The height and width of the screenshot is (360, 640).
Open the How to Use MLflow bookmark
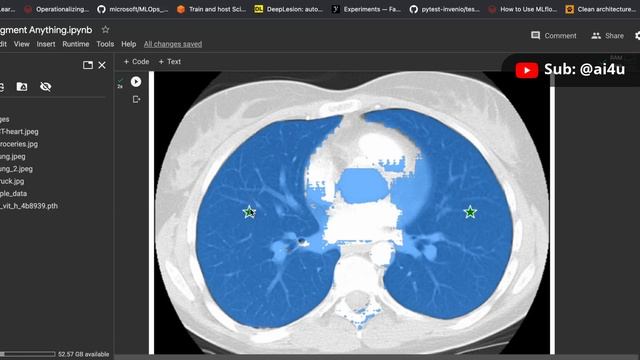click(523, 9)
